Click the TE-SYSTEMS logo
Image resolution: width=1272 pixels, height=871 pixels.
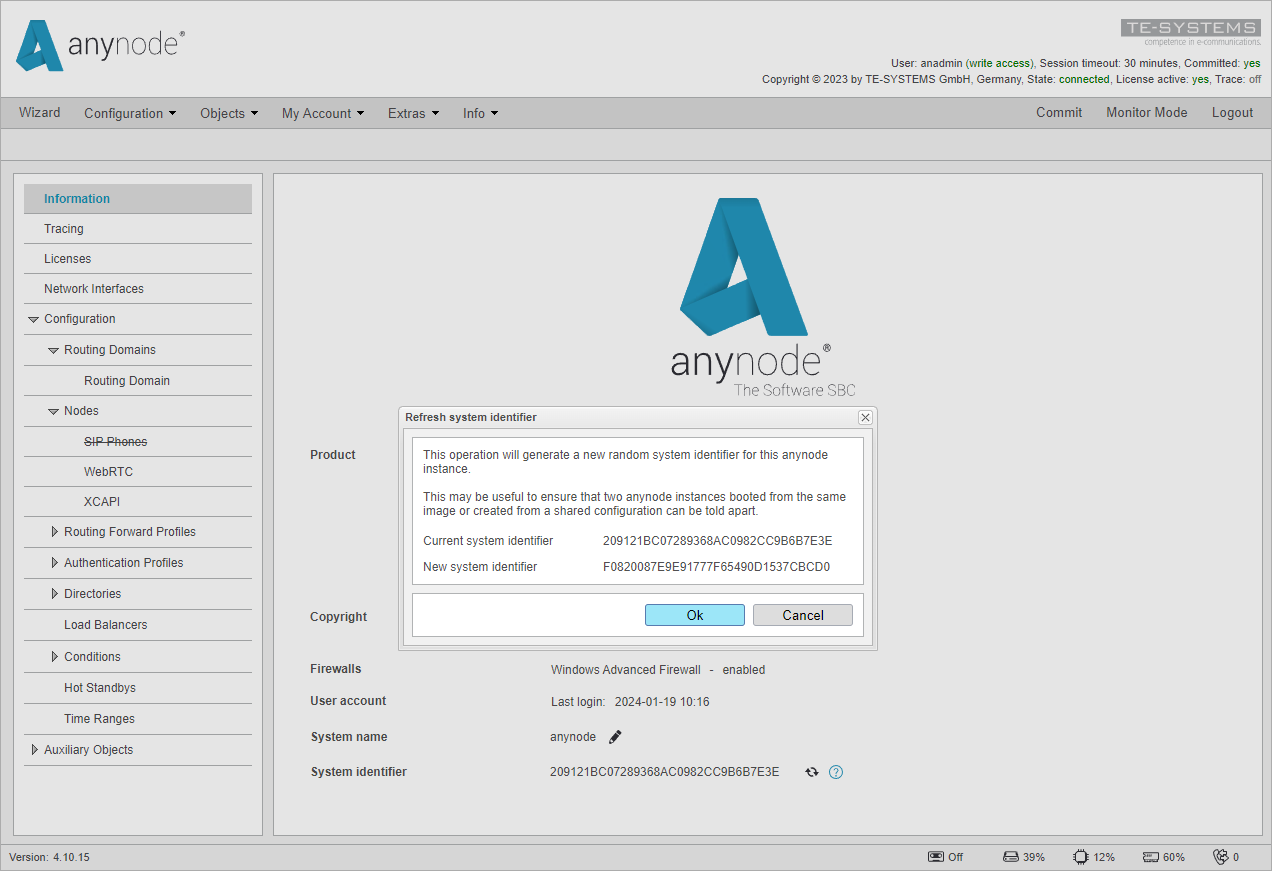pyautogui.click(x=1190, y=27)
